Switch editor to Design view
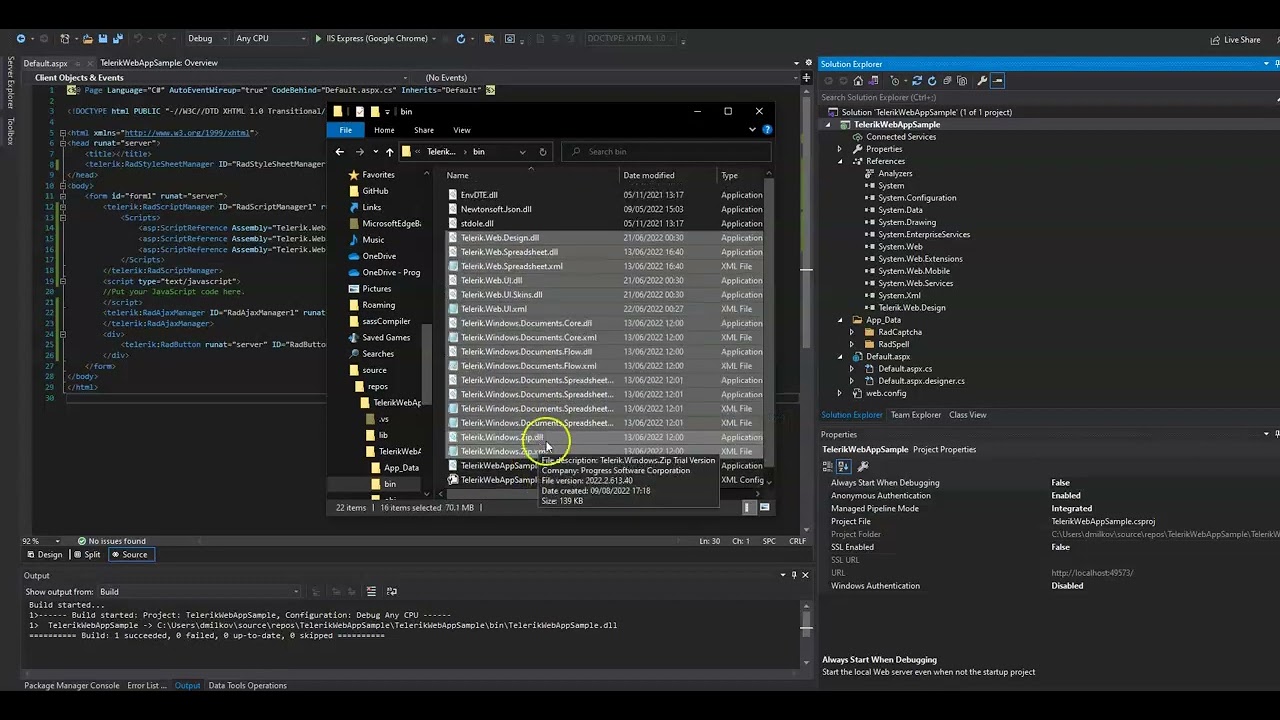1280x720 pixels. (x=45, y=555)
